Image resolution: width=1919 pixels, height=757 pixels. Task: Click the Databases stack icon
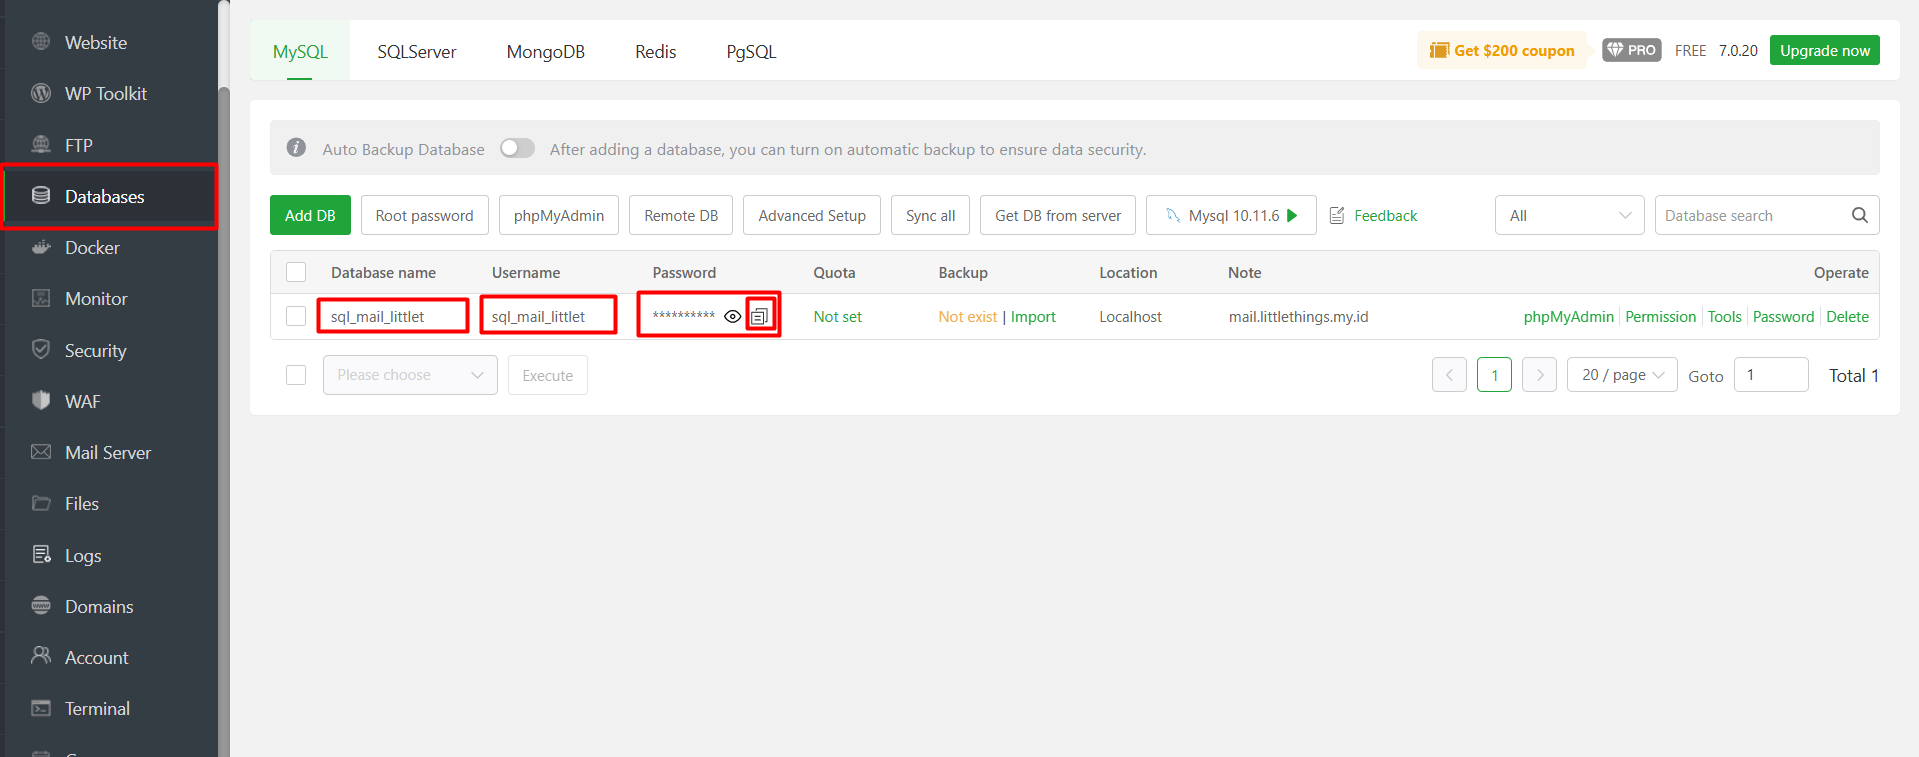(x=41, y=196)
